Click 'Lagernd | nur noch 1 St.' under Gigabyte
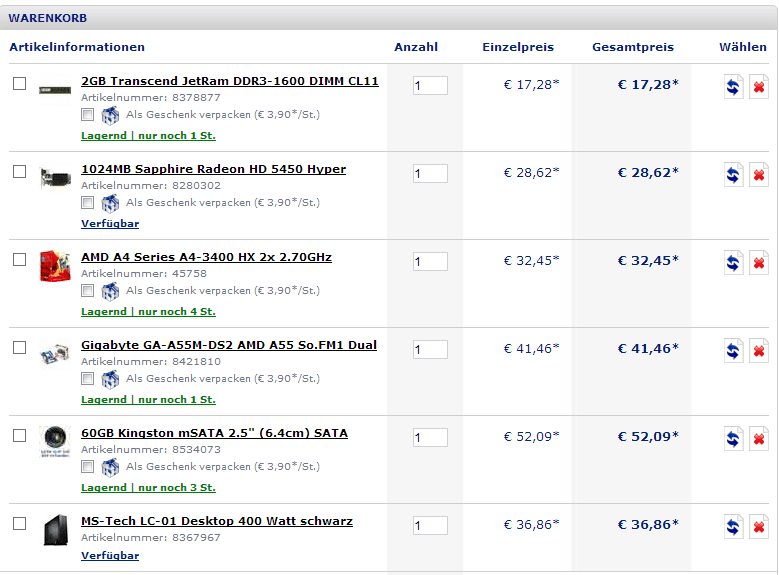Image resolution: width=779 pixels, height=575 pixels. (x=148, y=400)
